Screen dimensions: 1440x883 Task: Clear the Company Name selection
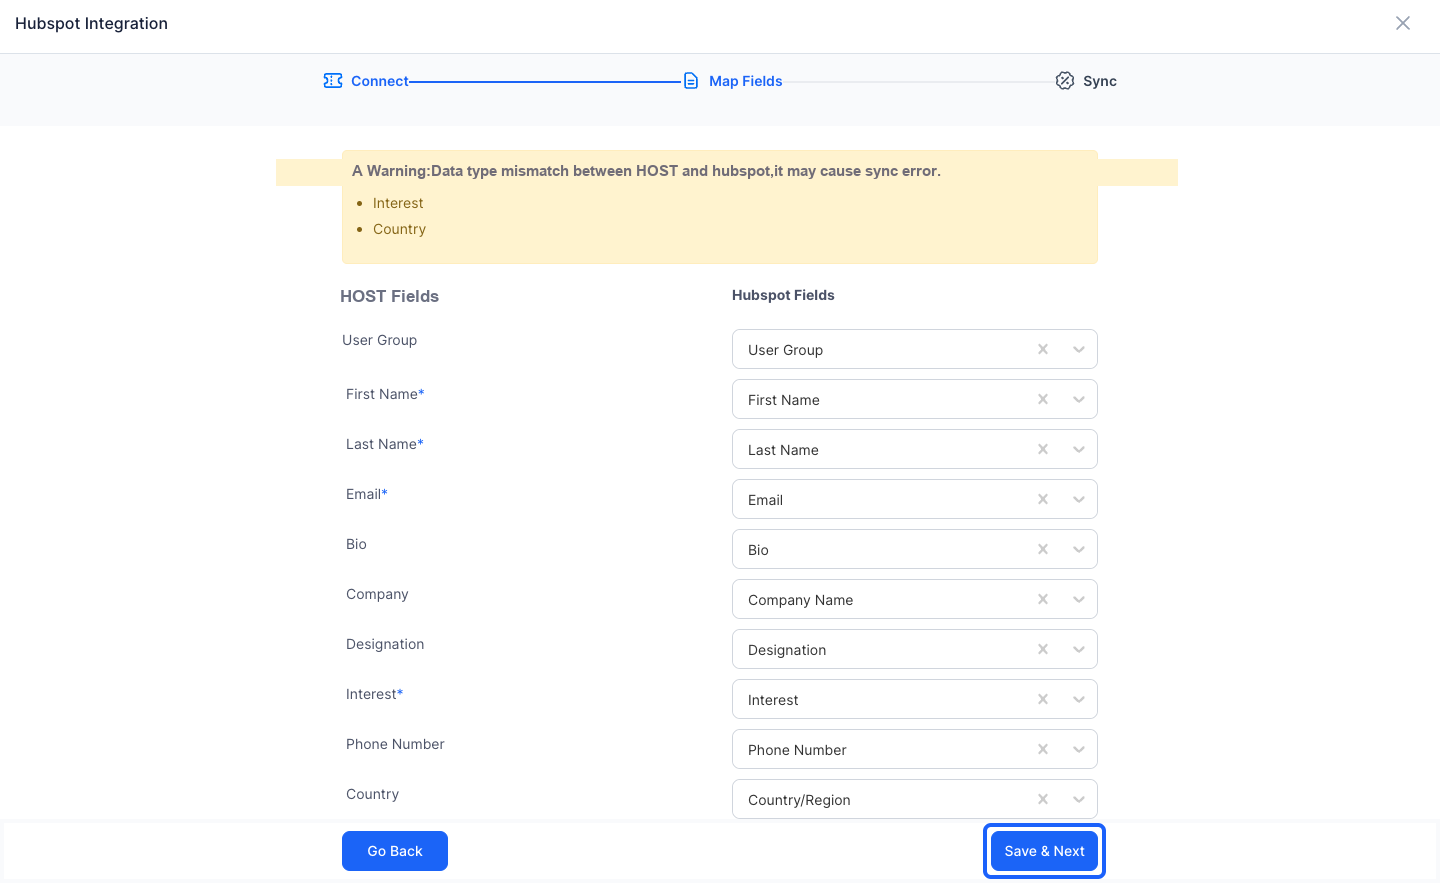click(1043, 599)
